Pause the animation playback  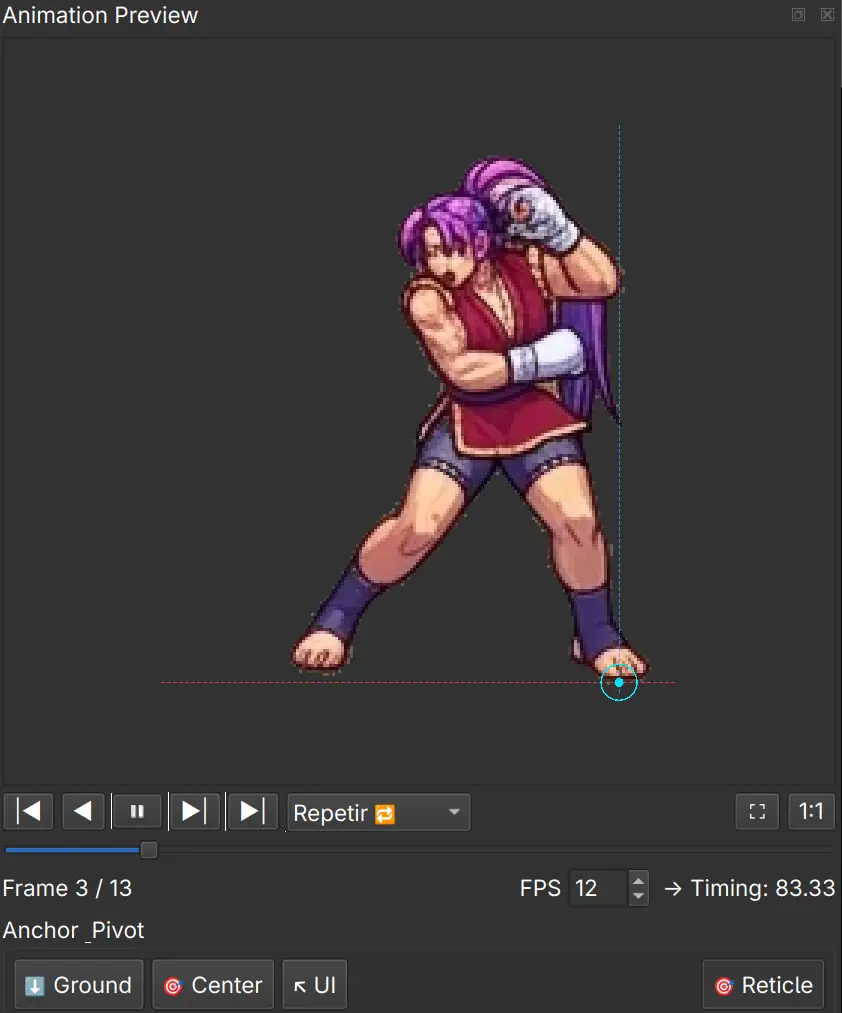pos(137,811)
